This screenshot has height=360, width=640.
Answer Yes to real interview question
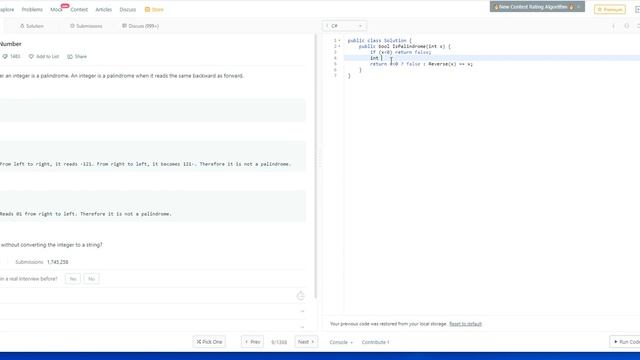tap(73, 279)
